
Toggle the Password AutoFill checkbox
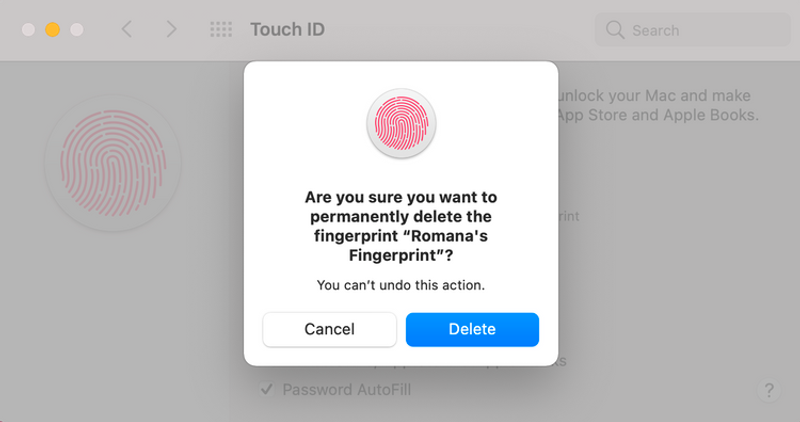click(266, 390)
